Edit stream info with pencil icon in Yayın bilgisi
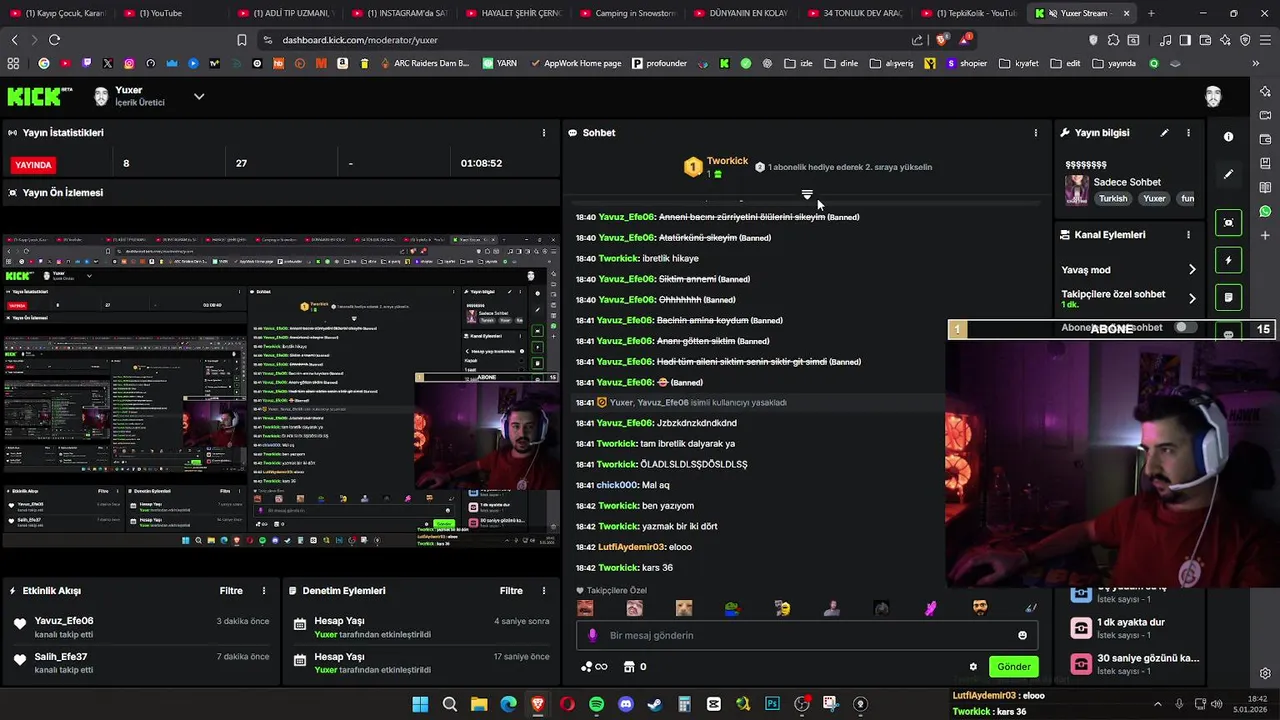 tap(1164, 132)
